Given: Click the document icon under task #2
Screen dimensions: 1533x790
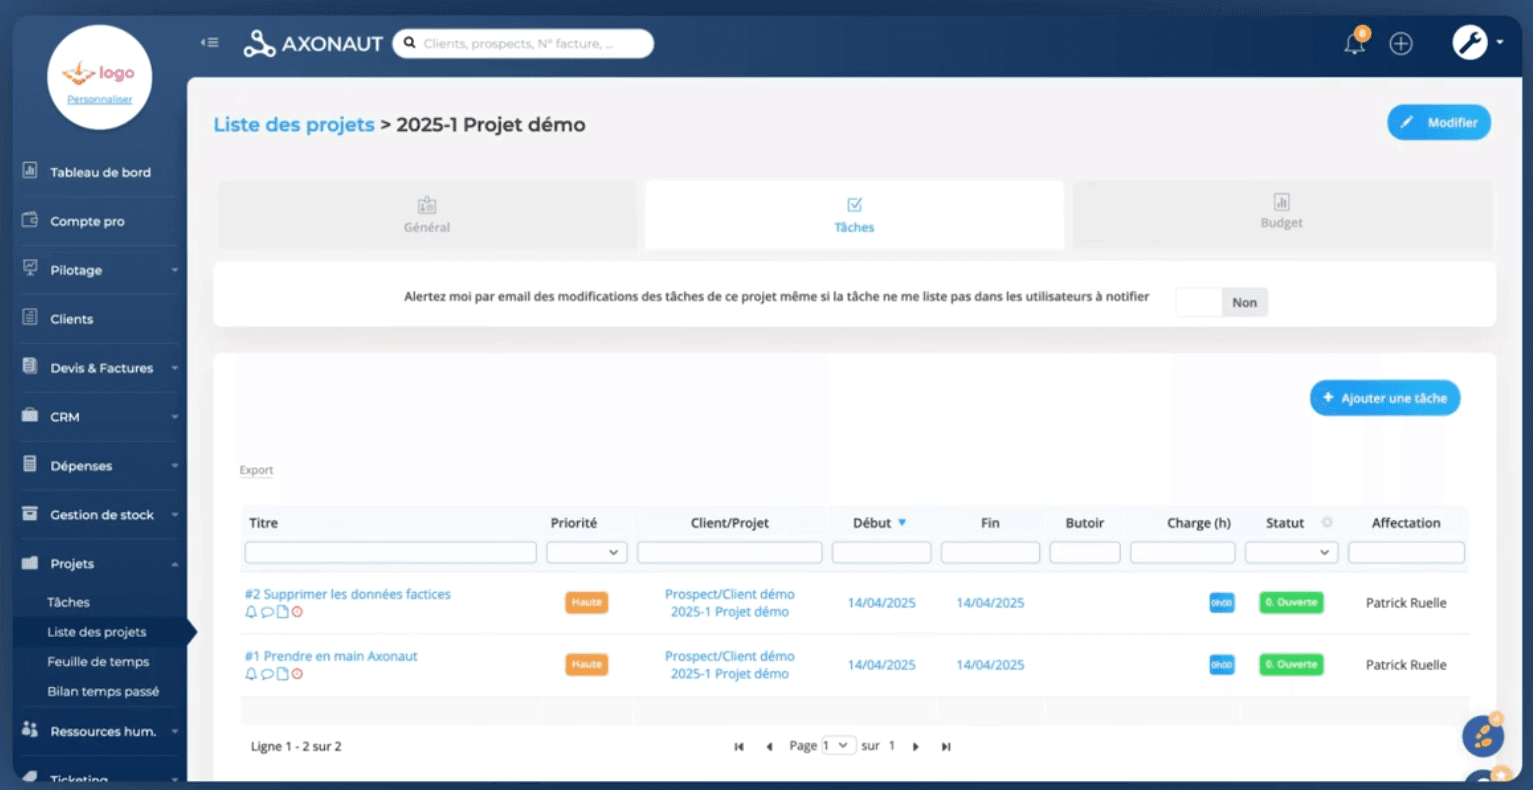Looking at the screenshot, I should pos(282,612).
